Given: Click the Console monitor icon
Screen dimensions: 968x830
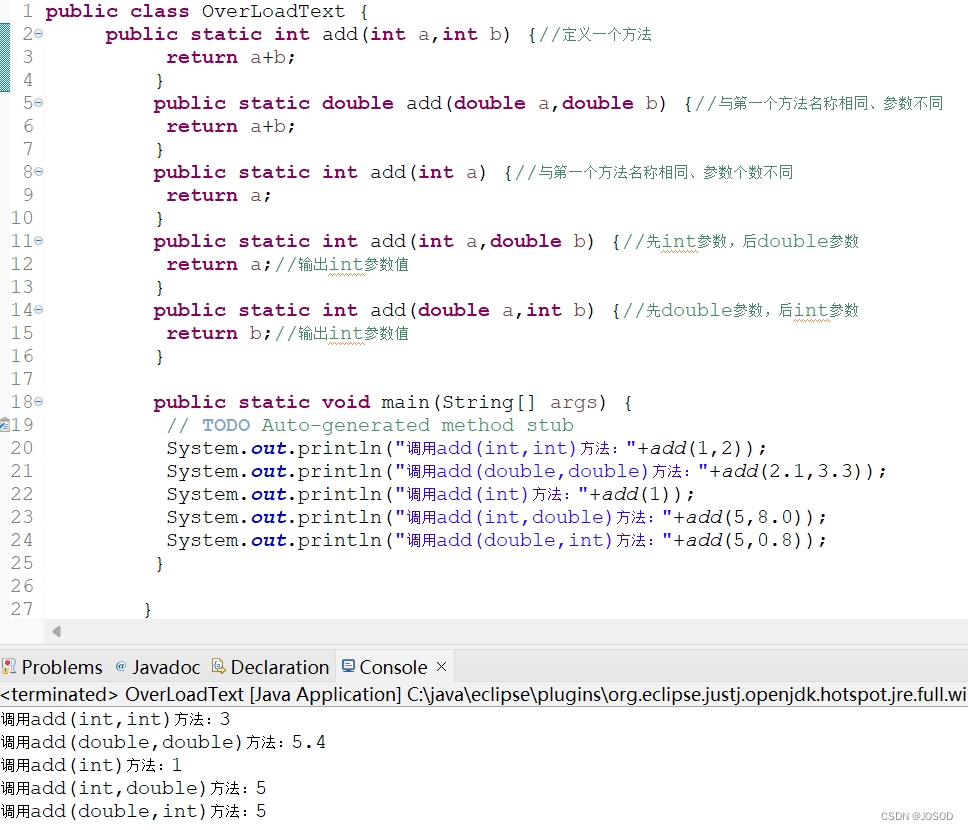Looking at the screenshot, I should (348, 665).
